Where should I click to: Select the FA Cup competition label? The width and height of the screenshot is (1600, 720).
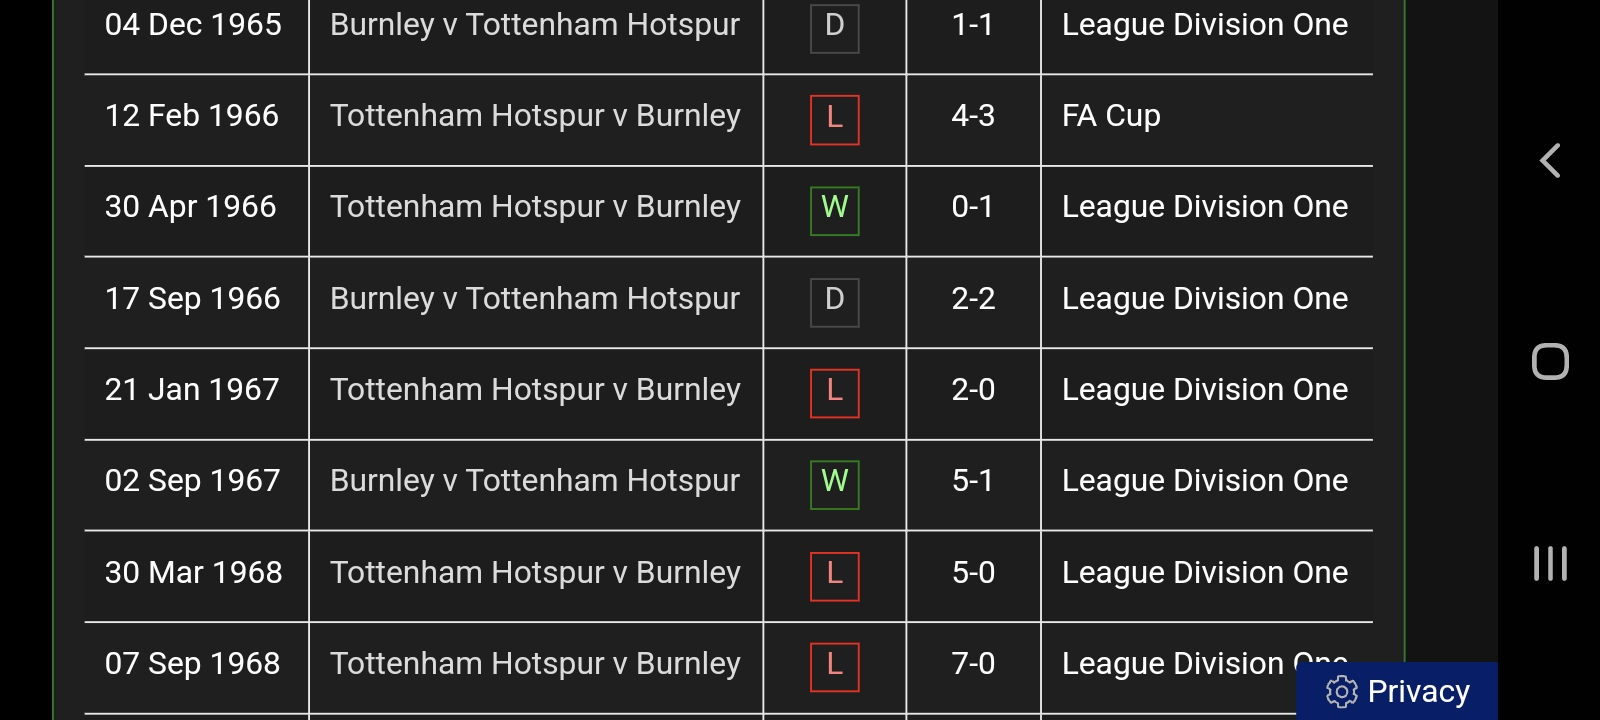coord(1111,116)
